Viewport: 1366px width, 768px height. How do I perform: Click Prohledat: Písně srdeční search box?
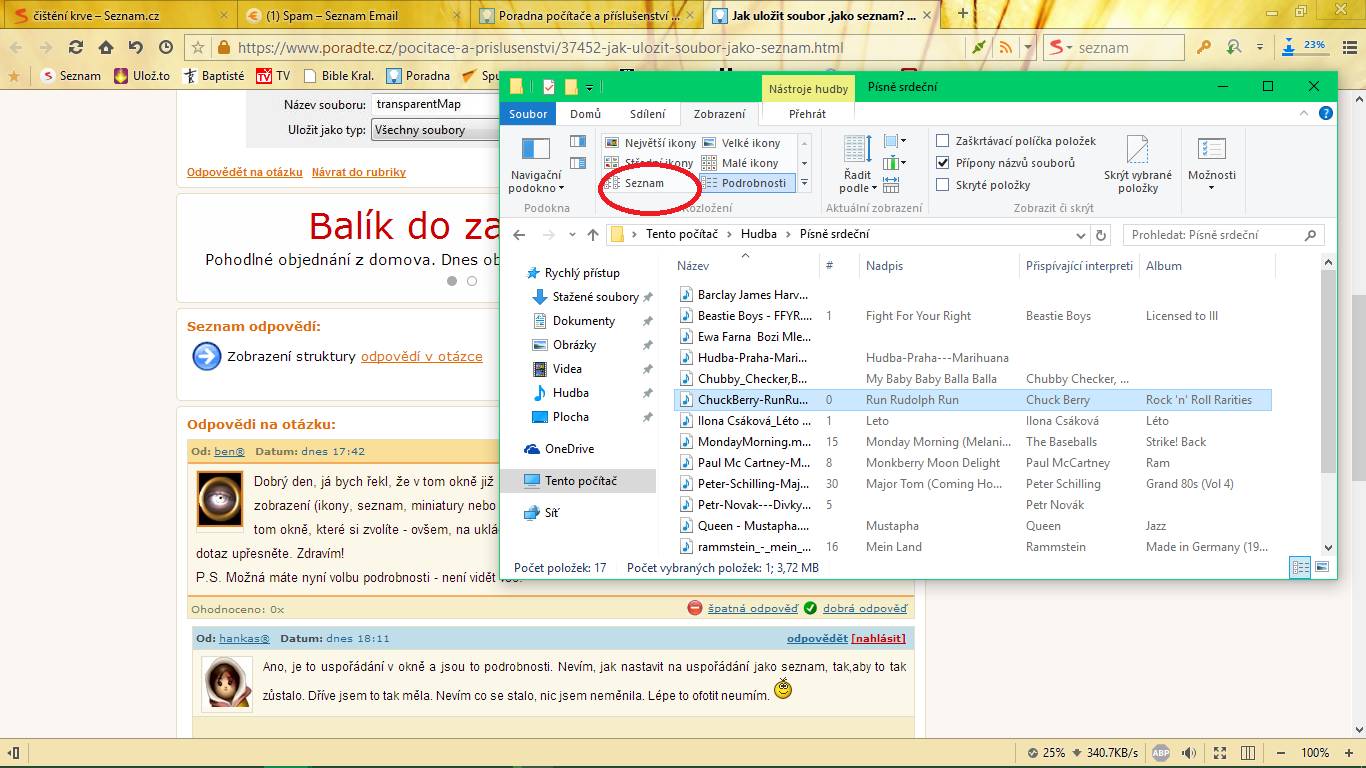[1224, 235]
